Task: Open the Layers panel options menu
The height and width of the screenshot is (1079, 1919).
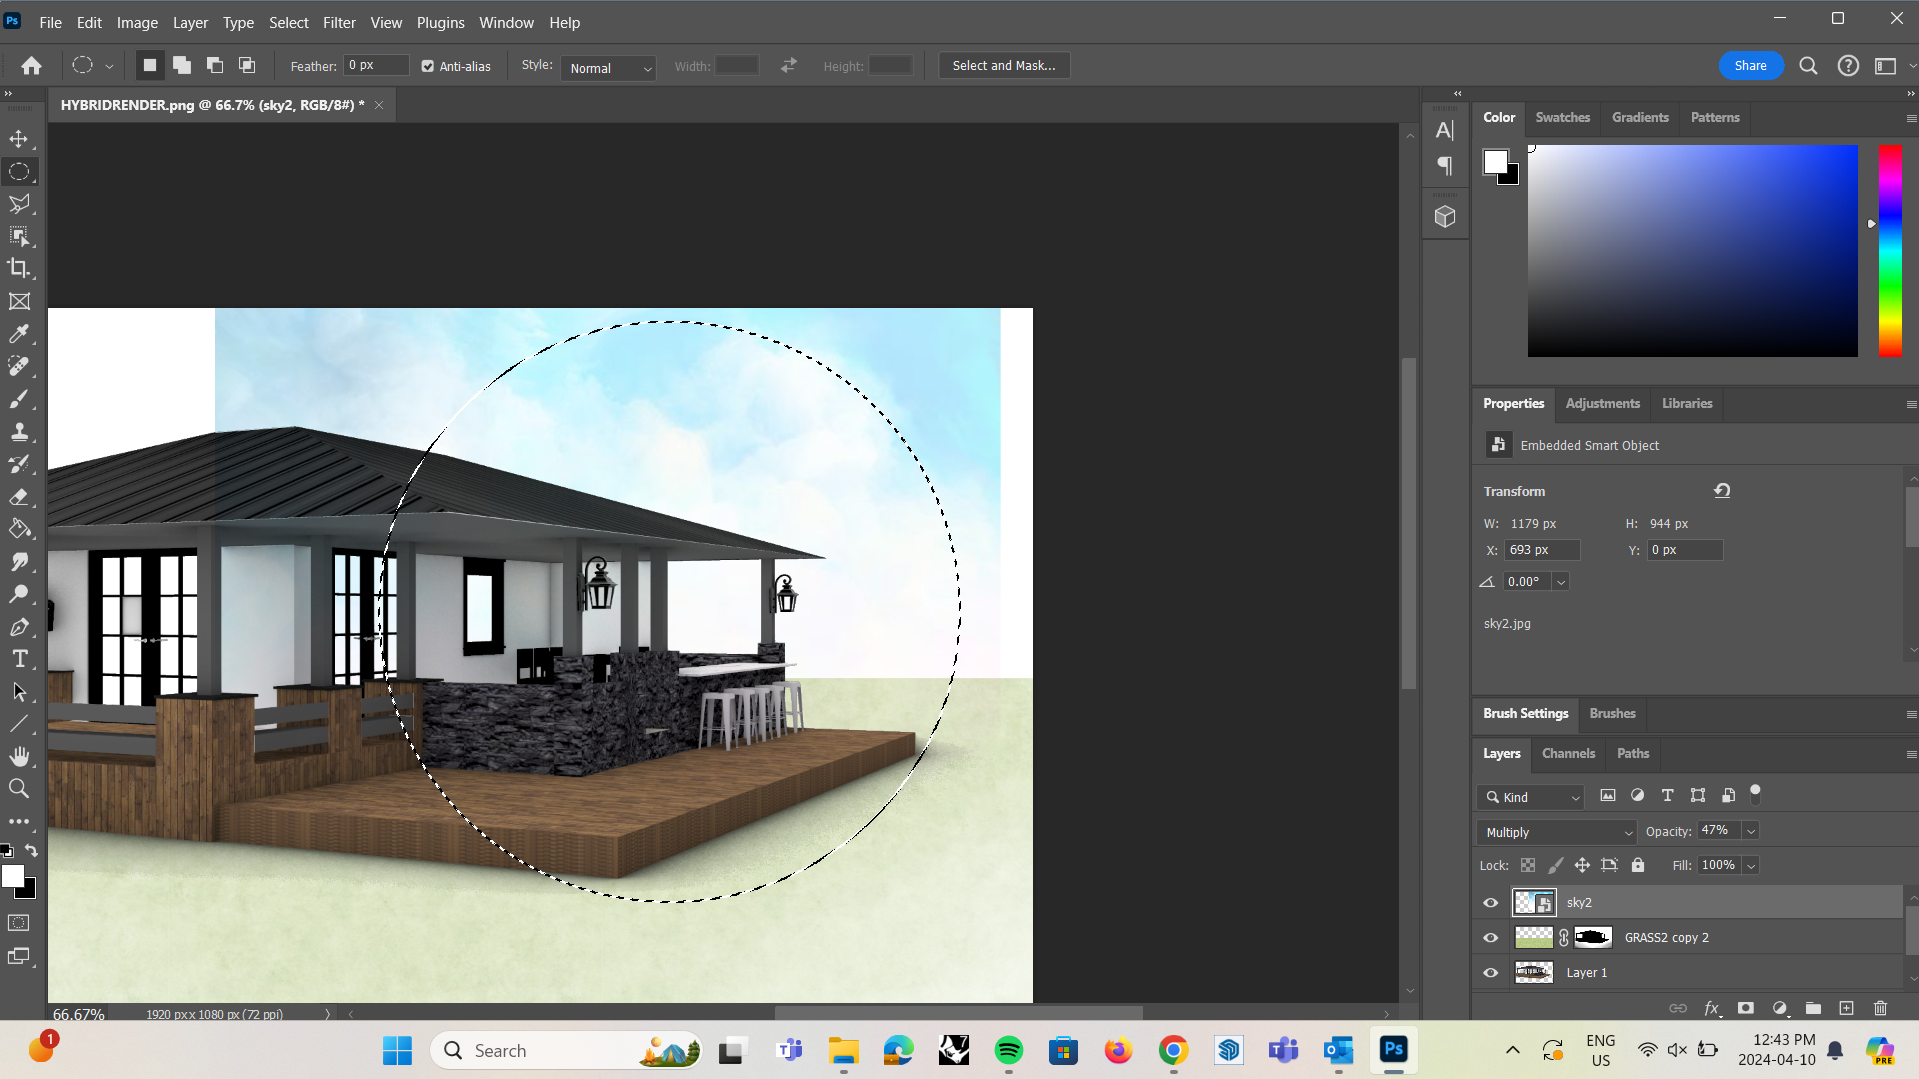Action: (x=1911, y=754)
